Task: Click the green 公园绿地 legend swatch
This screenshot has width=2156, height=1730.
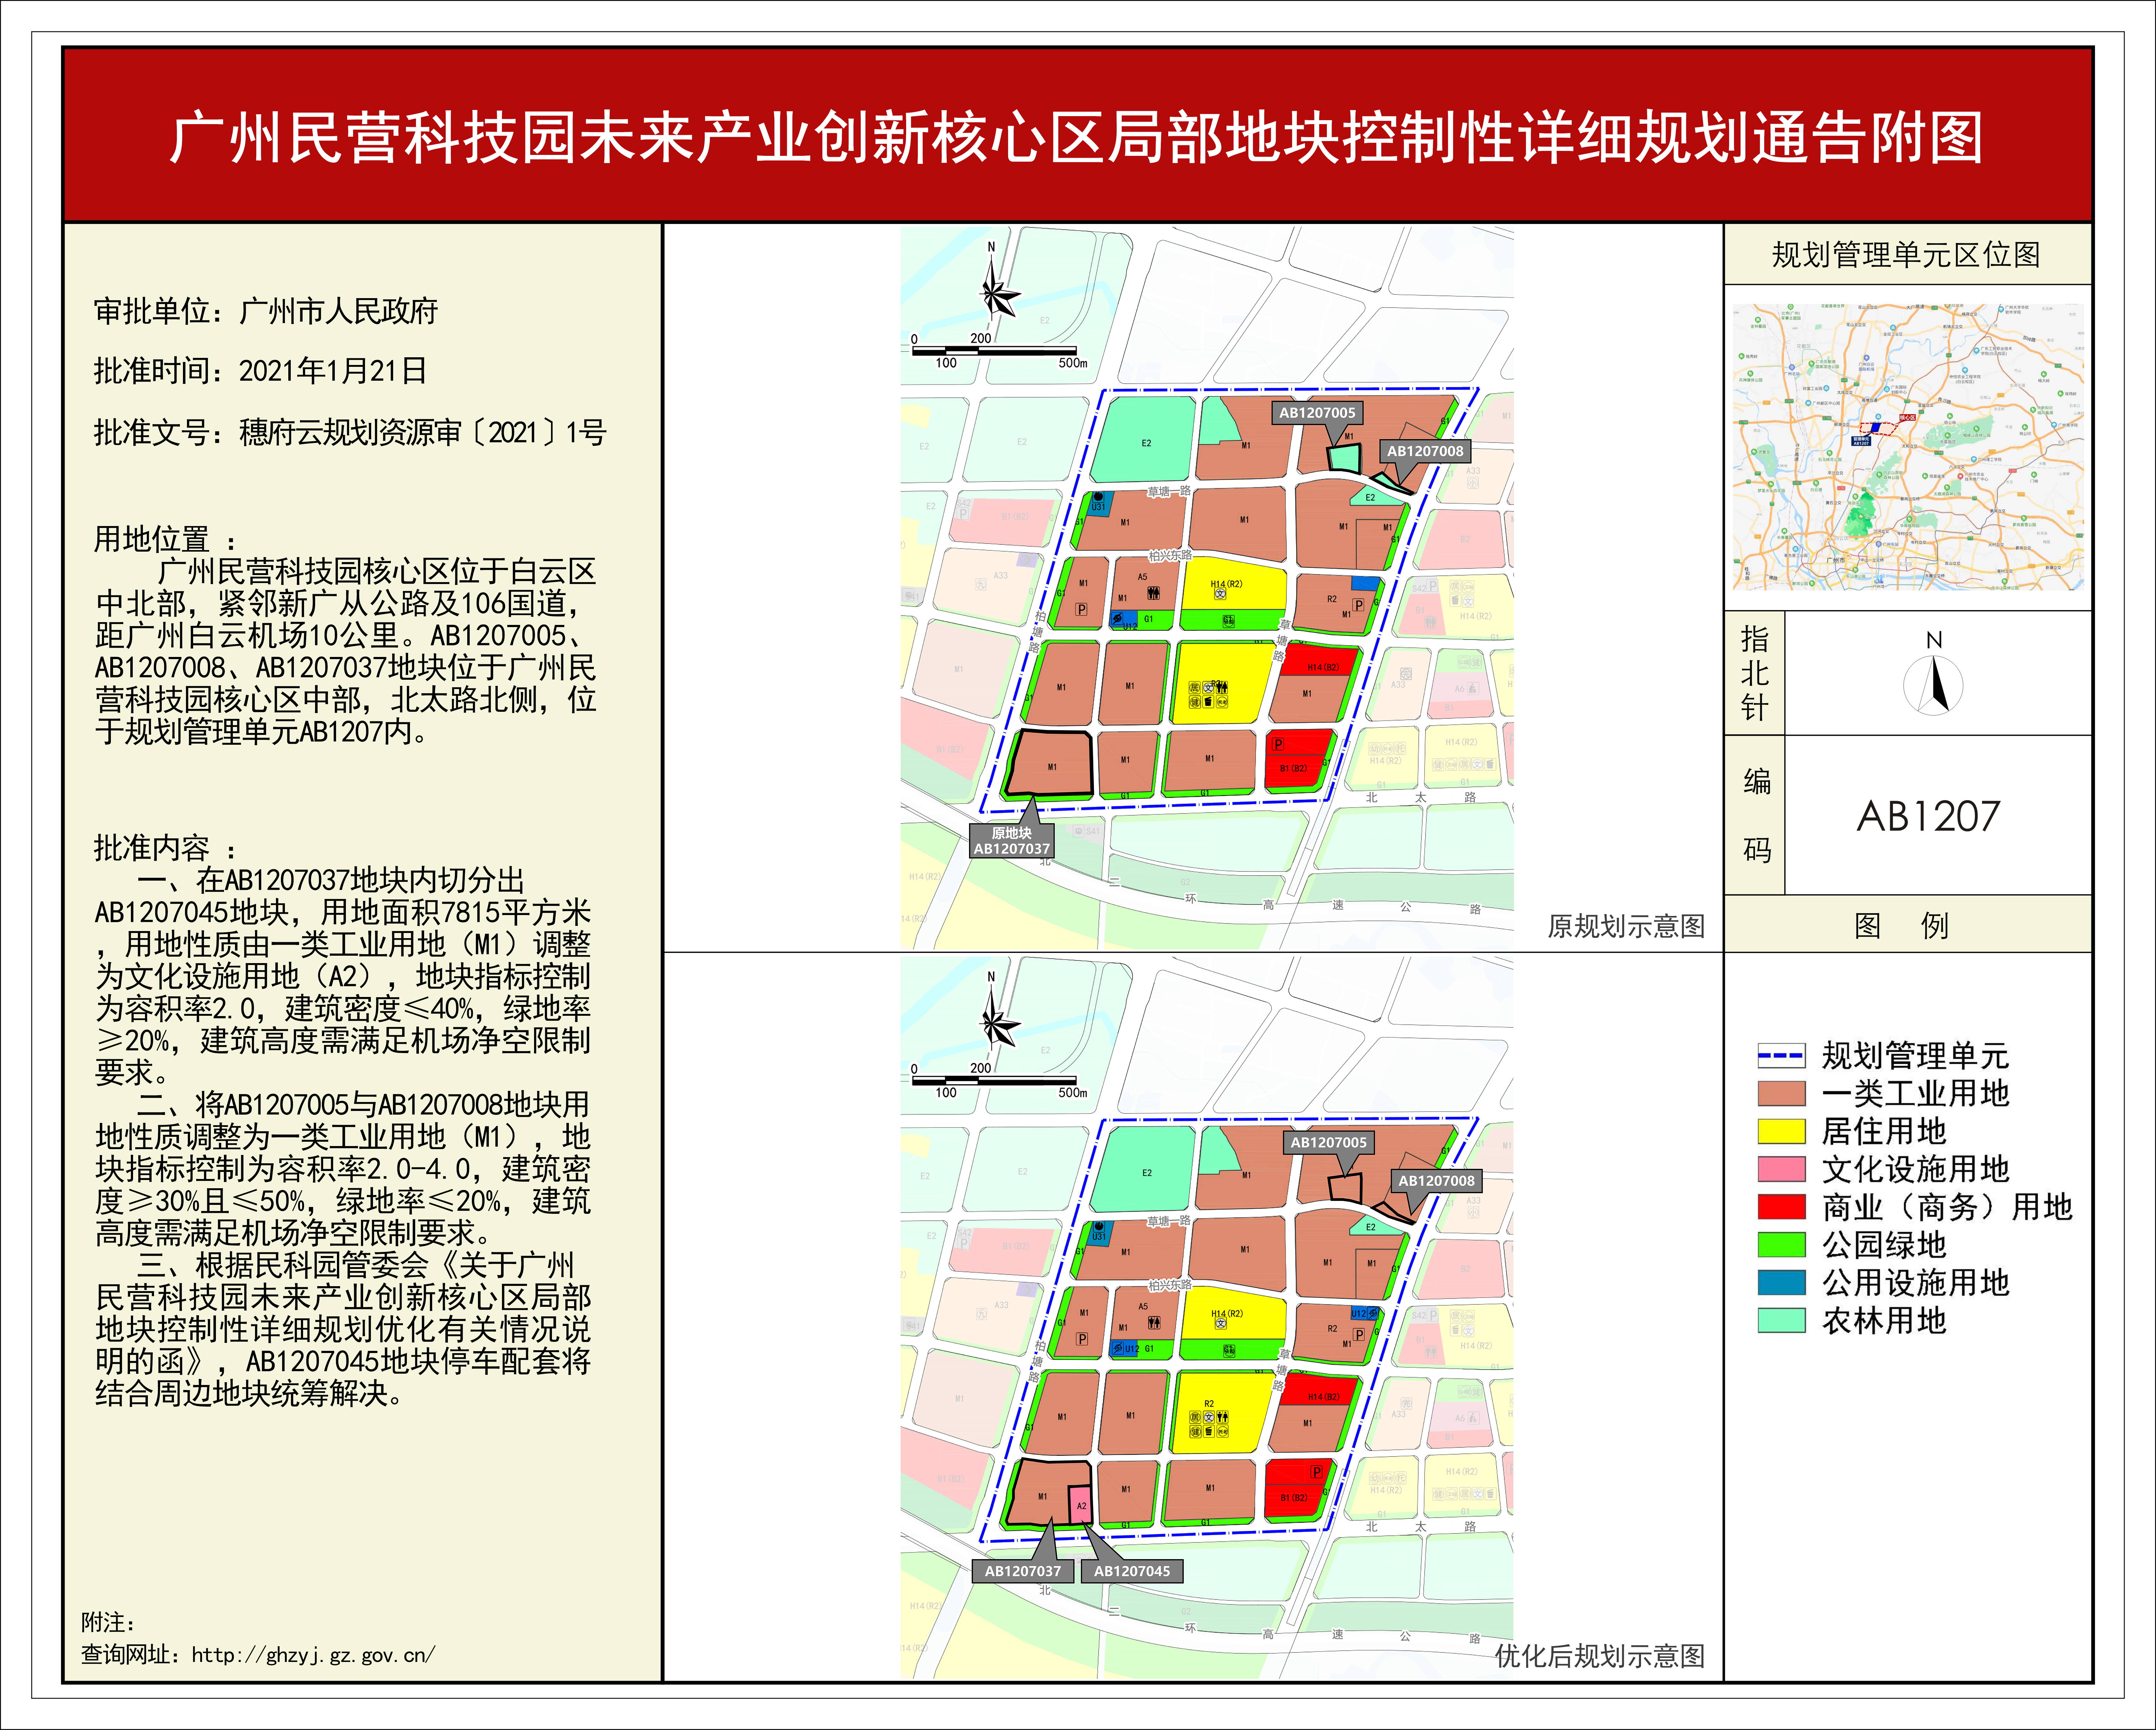Action: pos(1781,1245)
